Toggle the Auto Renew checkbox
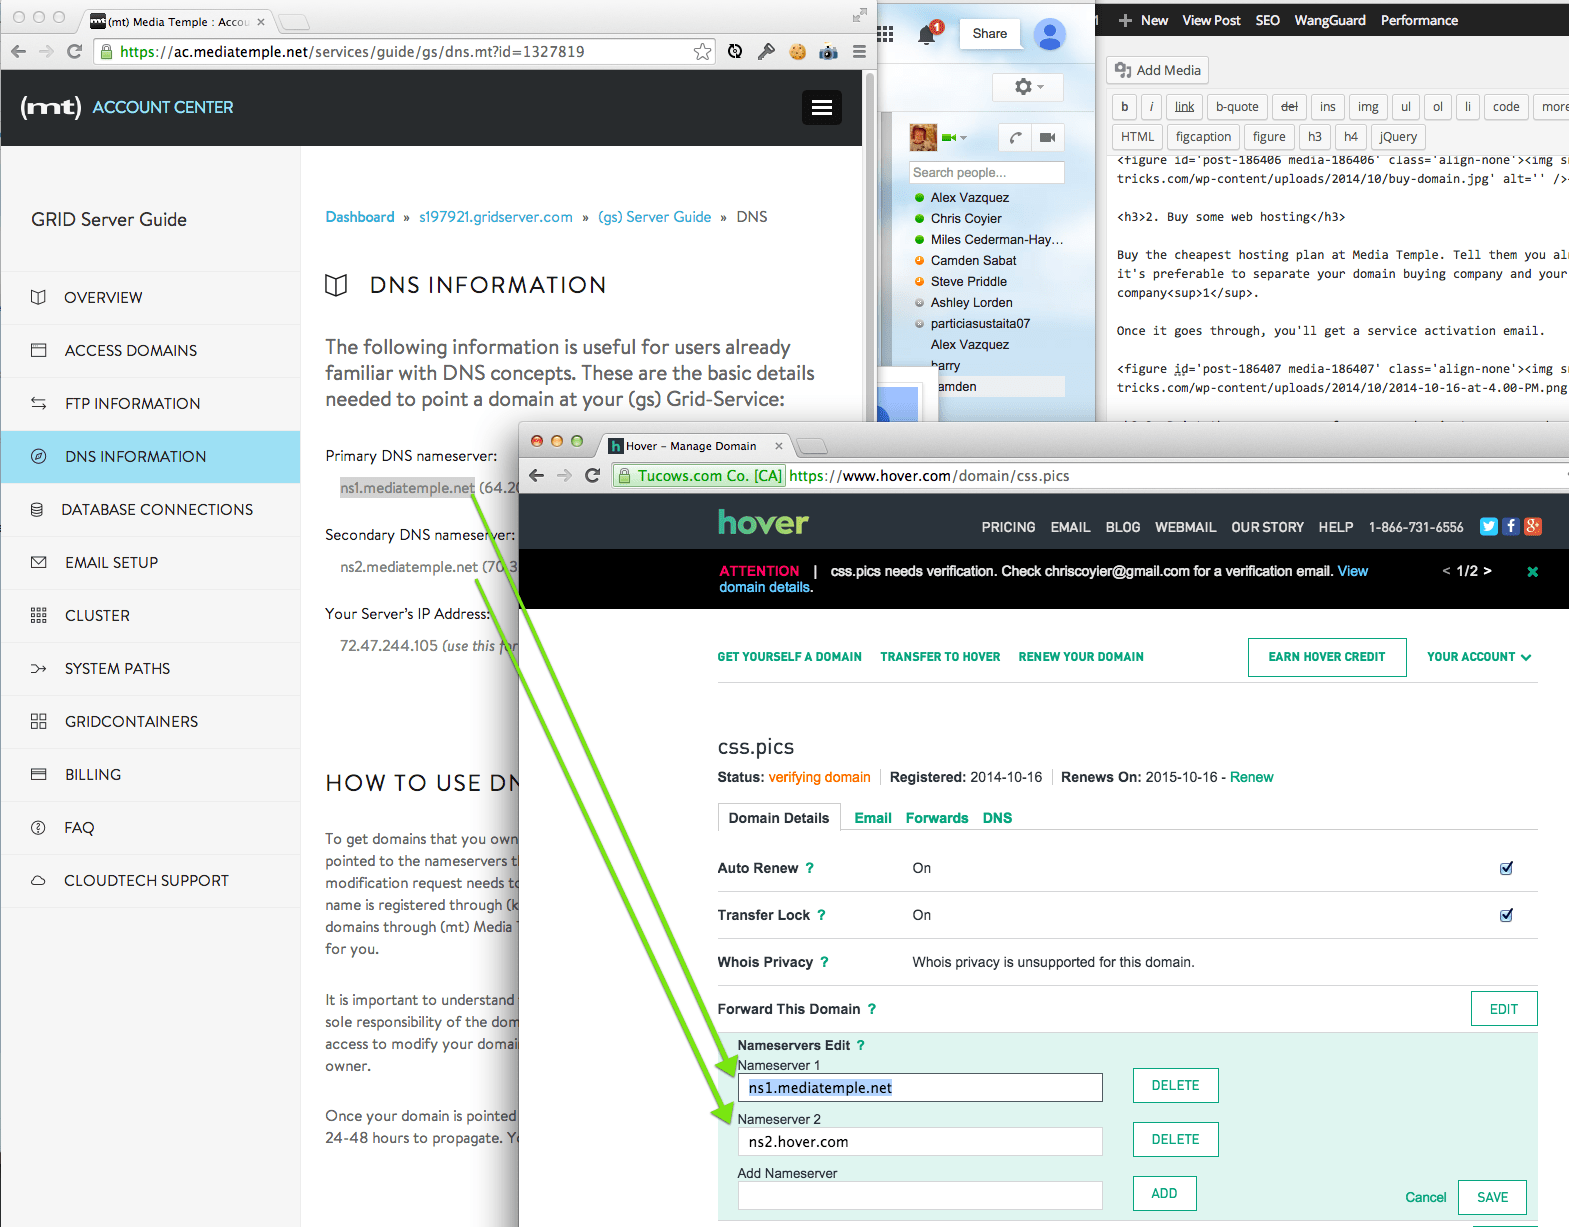1569x1227 pixels. 1506,868
